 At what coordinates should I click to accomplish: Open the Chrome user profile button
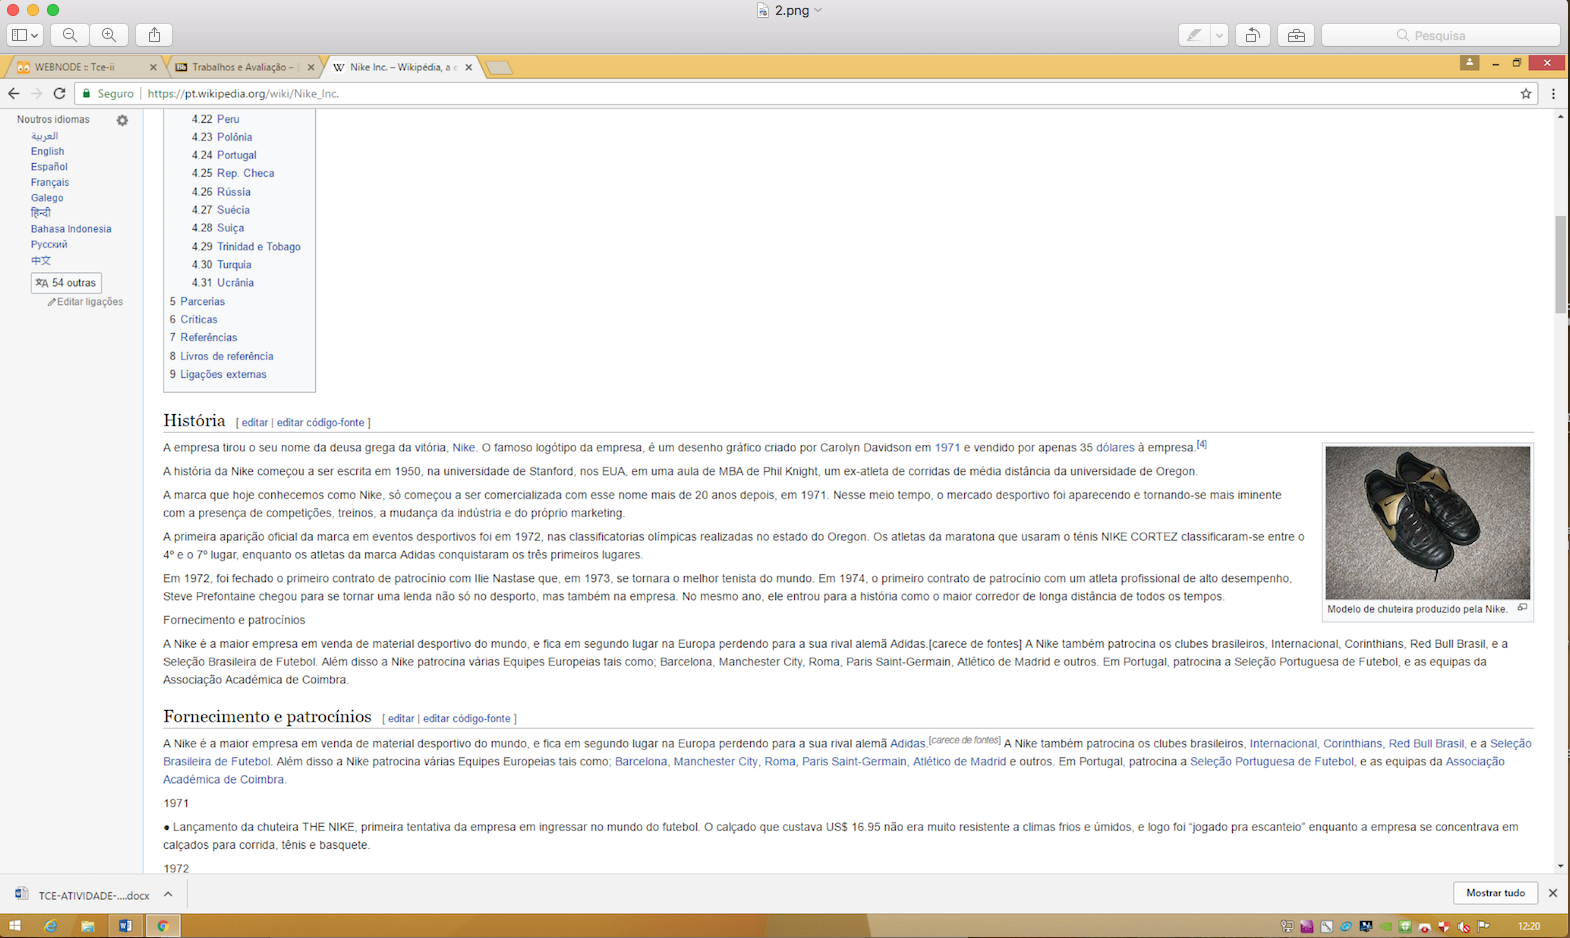1469,63
